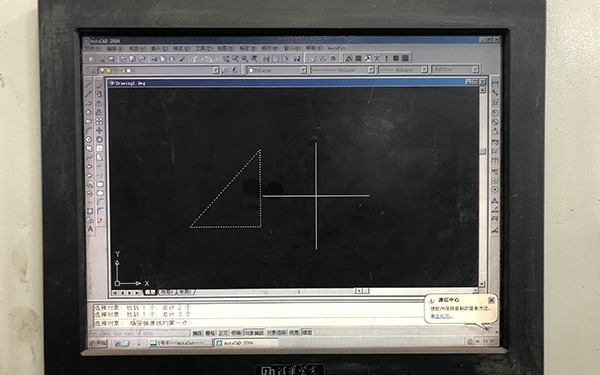Image resolution: width=600 pixels, height=375 pixels.
Task: Select the Offset modify tool
Action: (99, 112)
